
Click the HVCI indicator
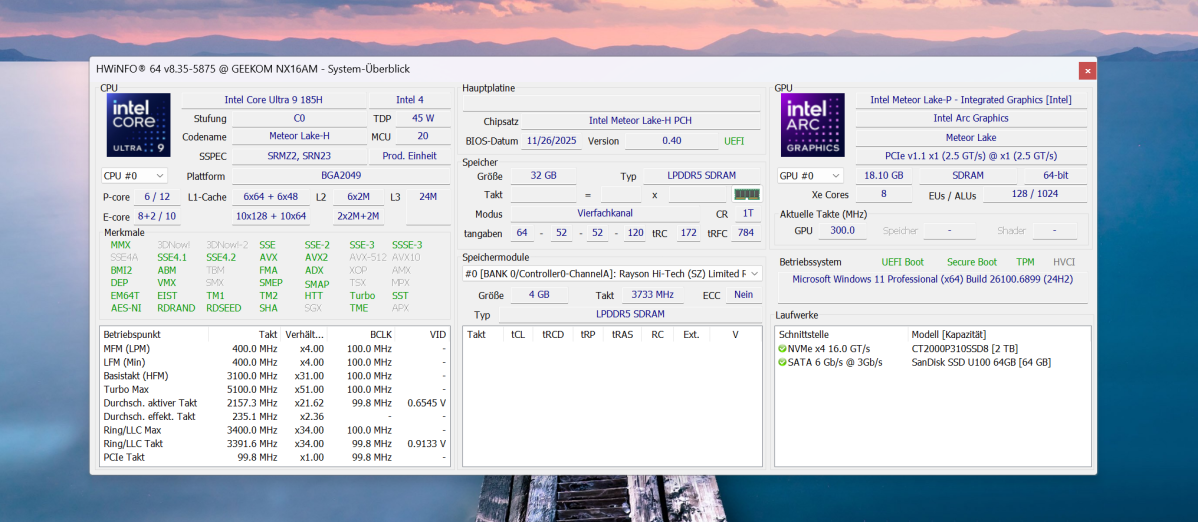pos(1064,262)
